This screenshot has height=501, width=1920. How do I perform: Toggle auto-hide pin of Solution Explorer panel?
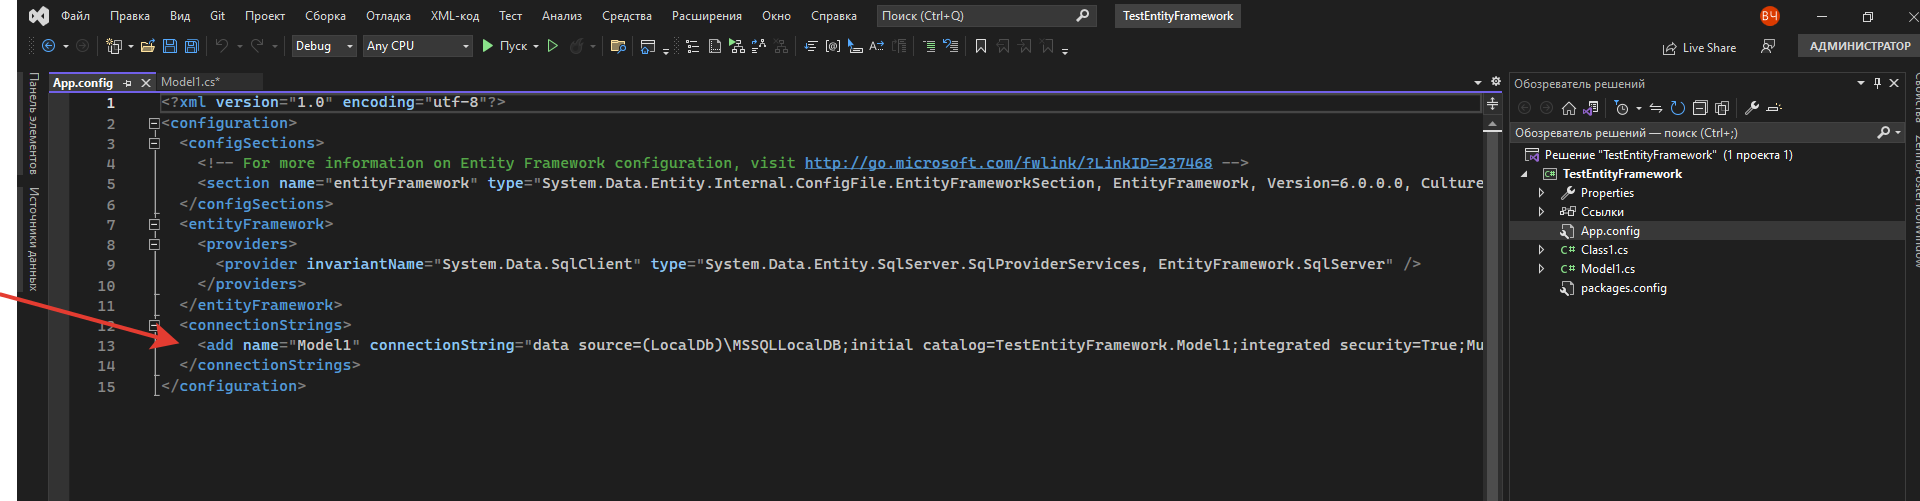coord(1877,83)
